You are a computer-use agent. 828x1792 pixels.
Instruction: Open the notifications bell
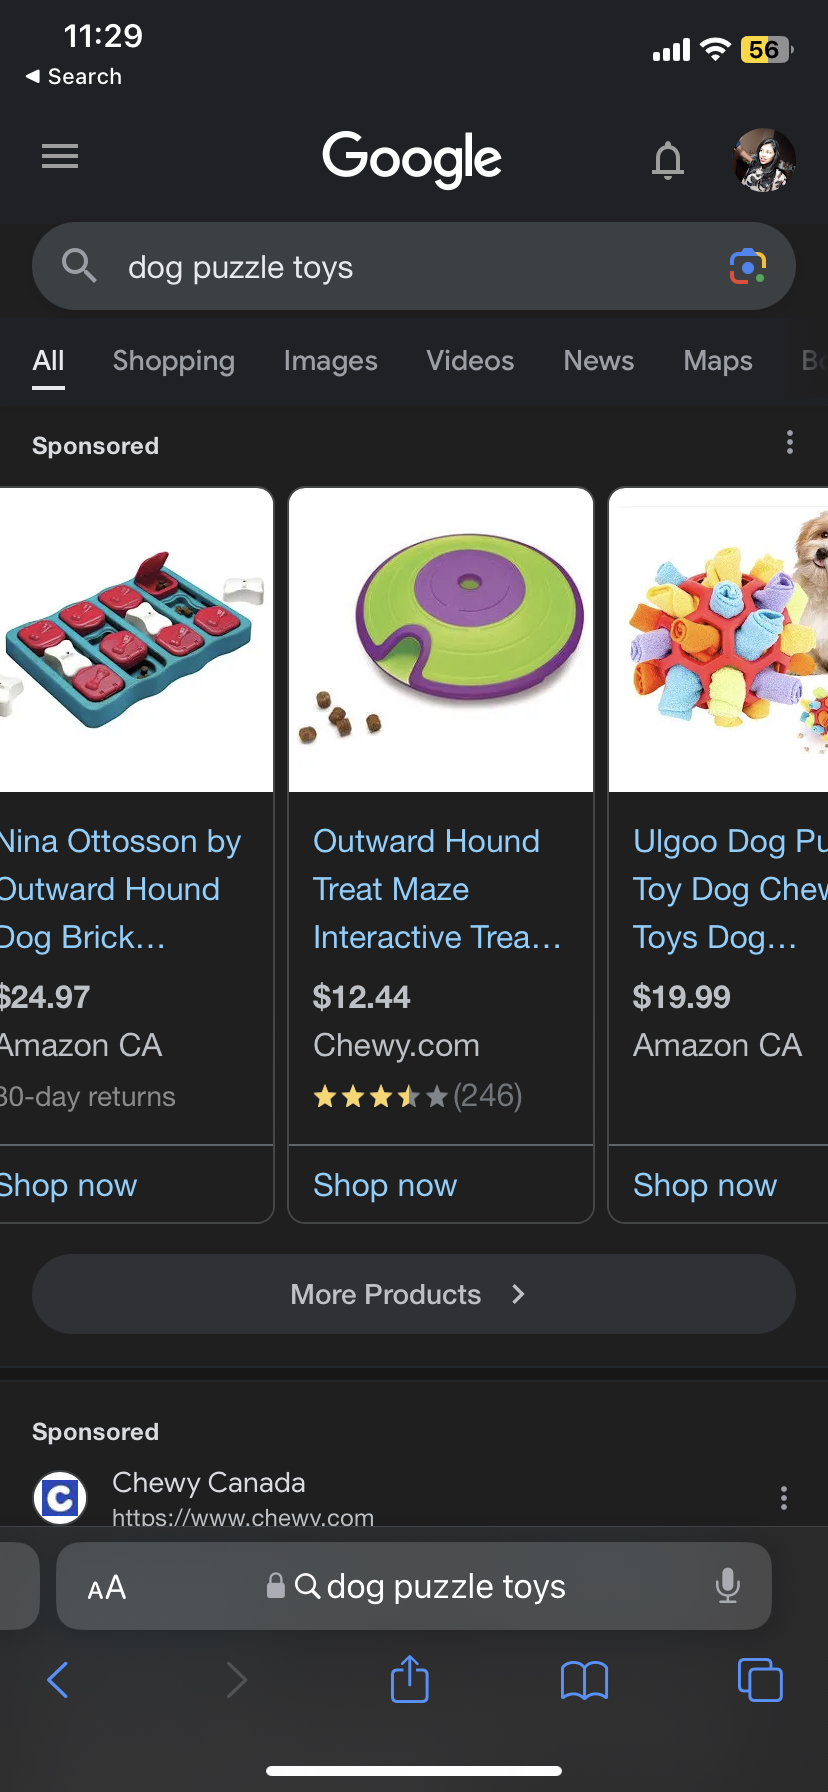(x=668, y=159)
